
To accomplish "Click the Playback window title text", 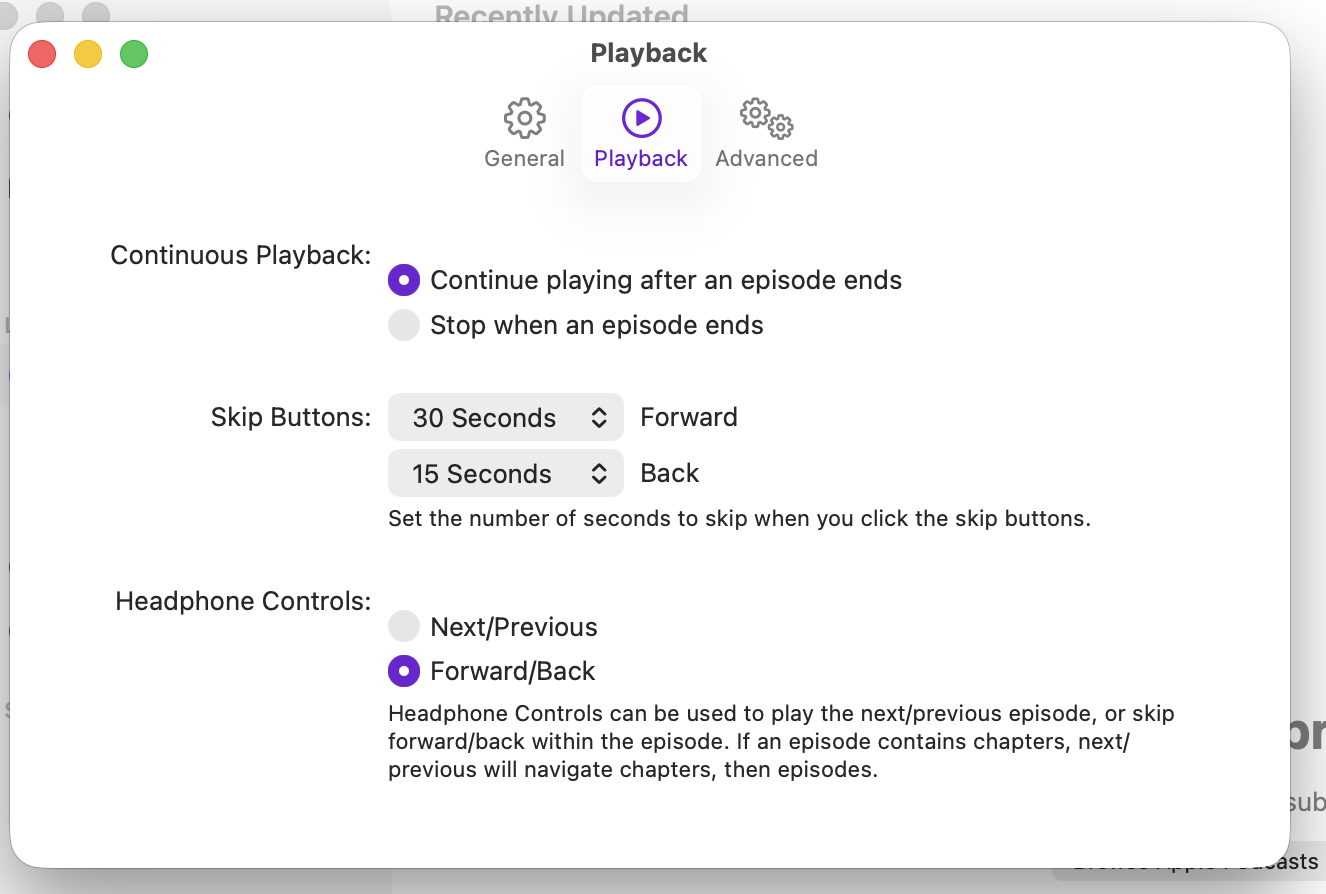I will tap(649, 53).
